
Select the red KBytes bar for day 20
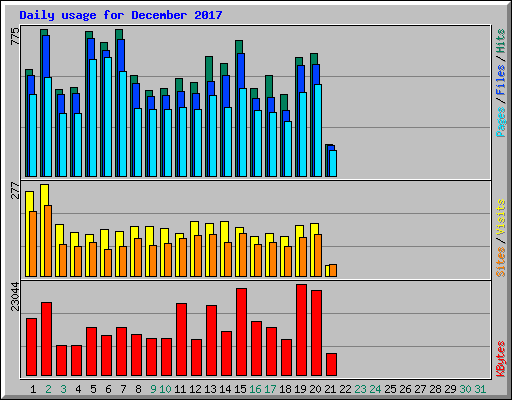point(316,333)
